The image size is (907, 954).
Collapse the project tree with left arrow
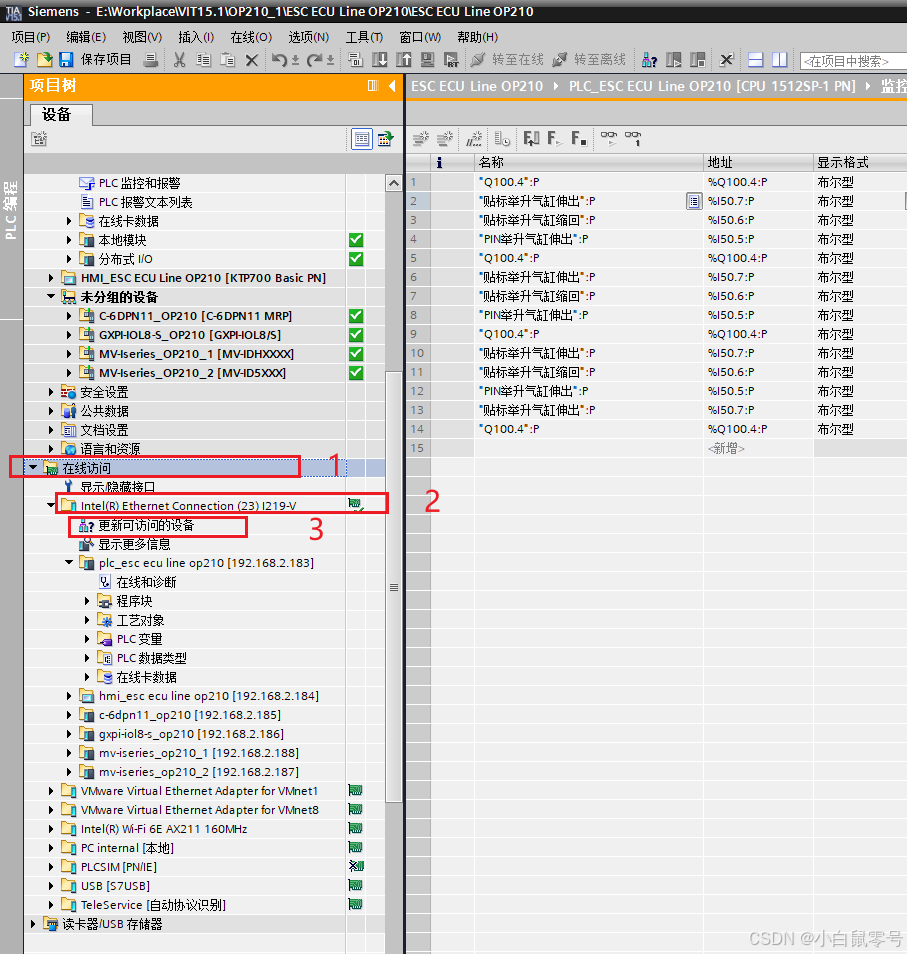tap(392, 86)
